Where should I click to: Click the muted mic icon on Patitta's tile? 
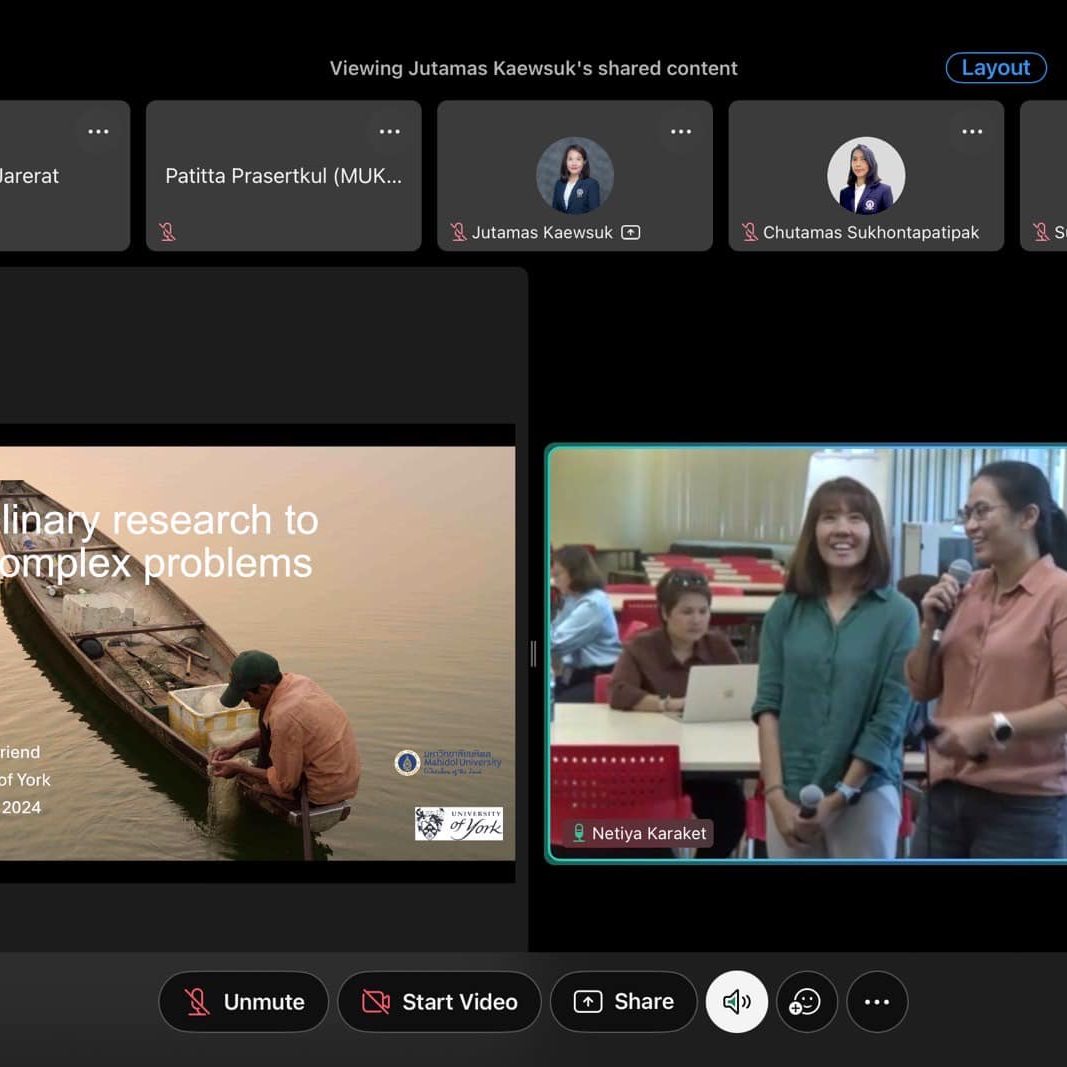(x=167, y=232)
